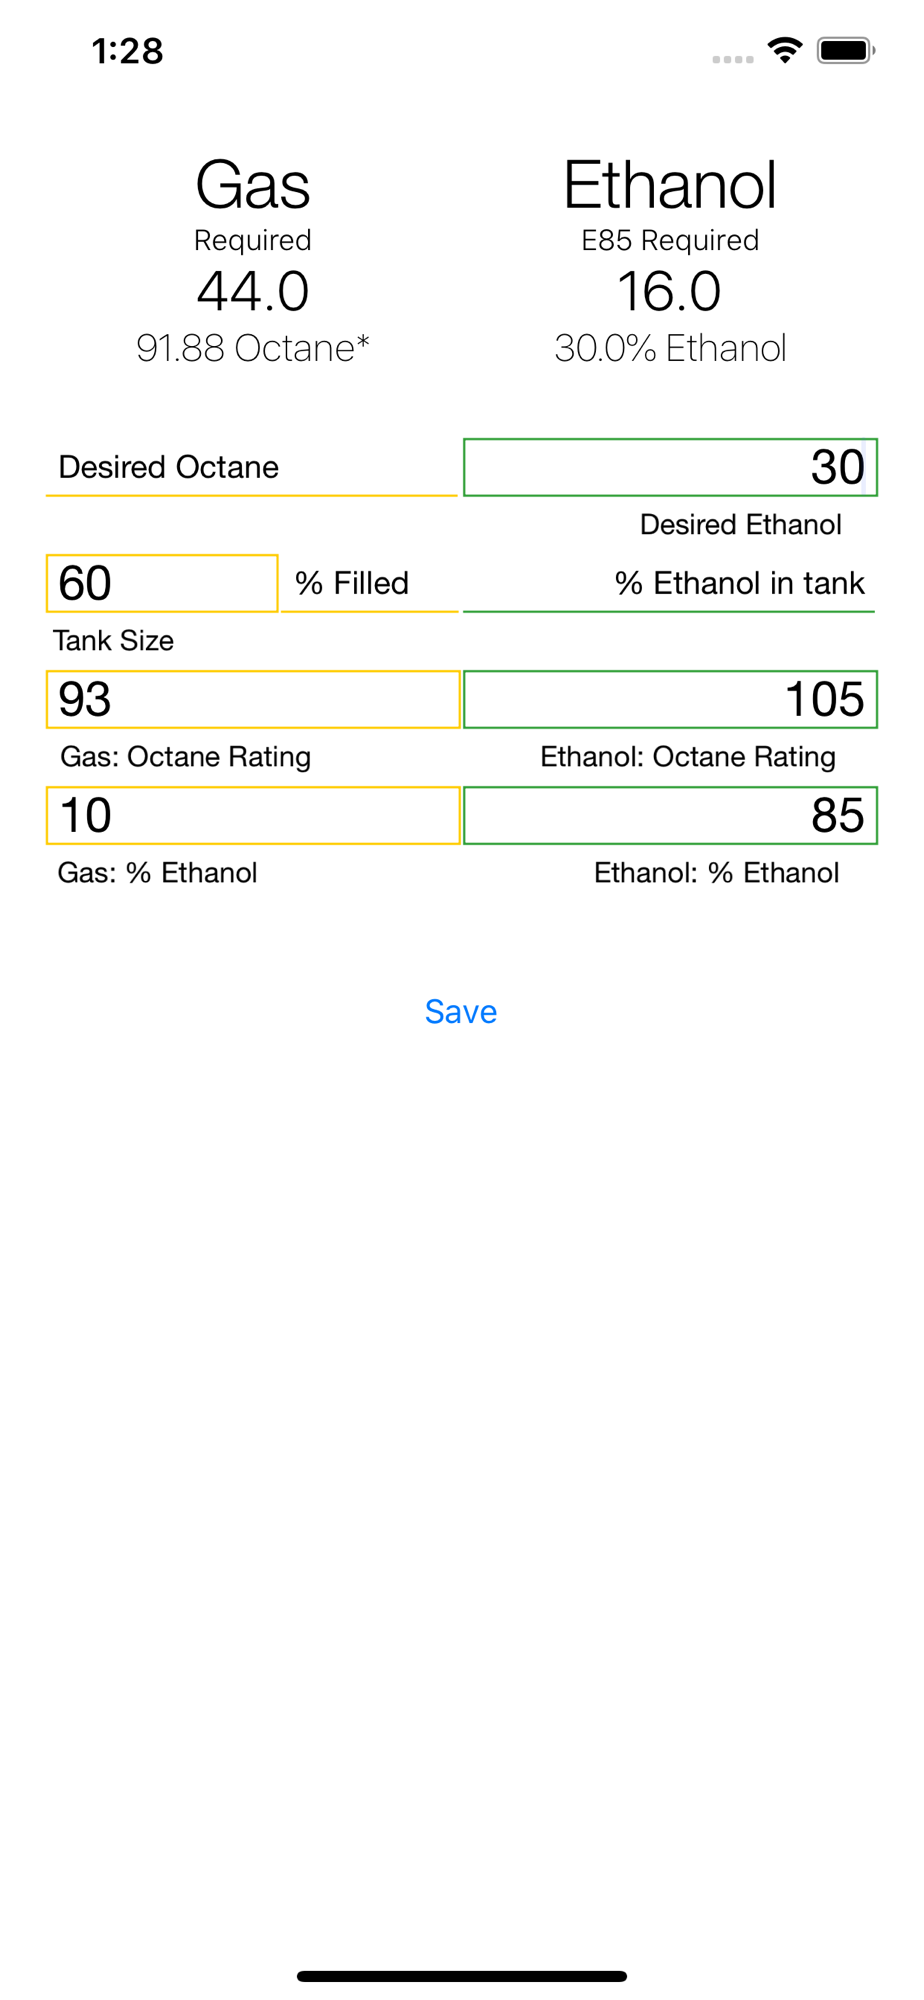
Task: Tap the cellular signal dots
Action: (x=733, y=60)
